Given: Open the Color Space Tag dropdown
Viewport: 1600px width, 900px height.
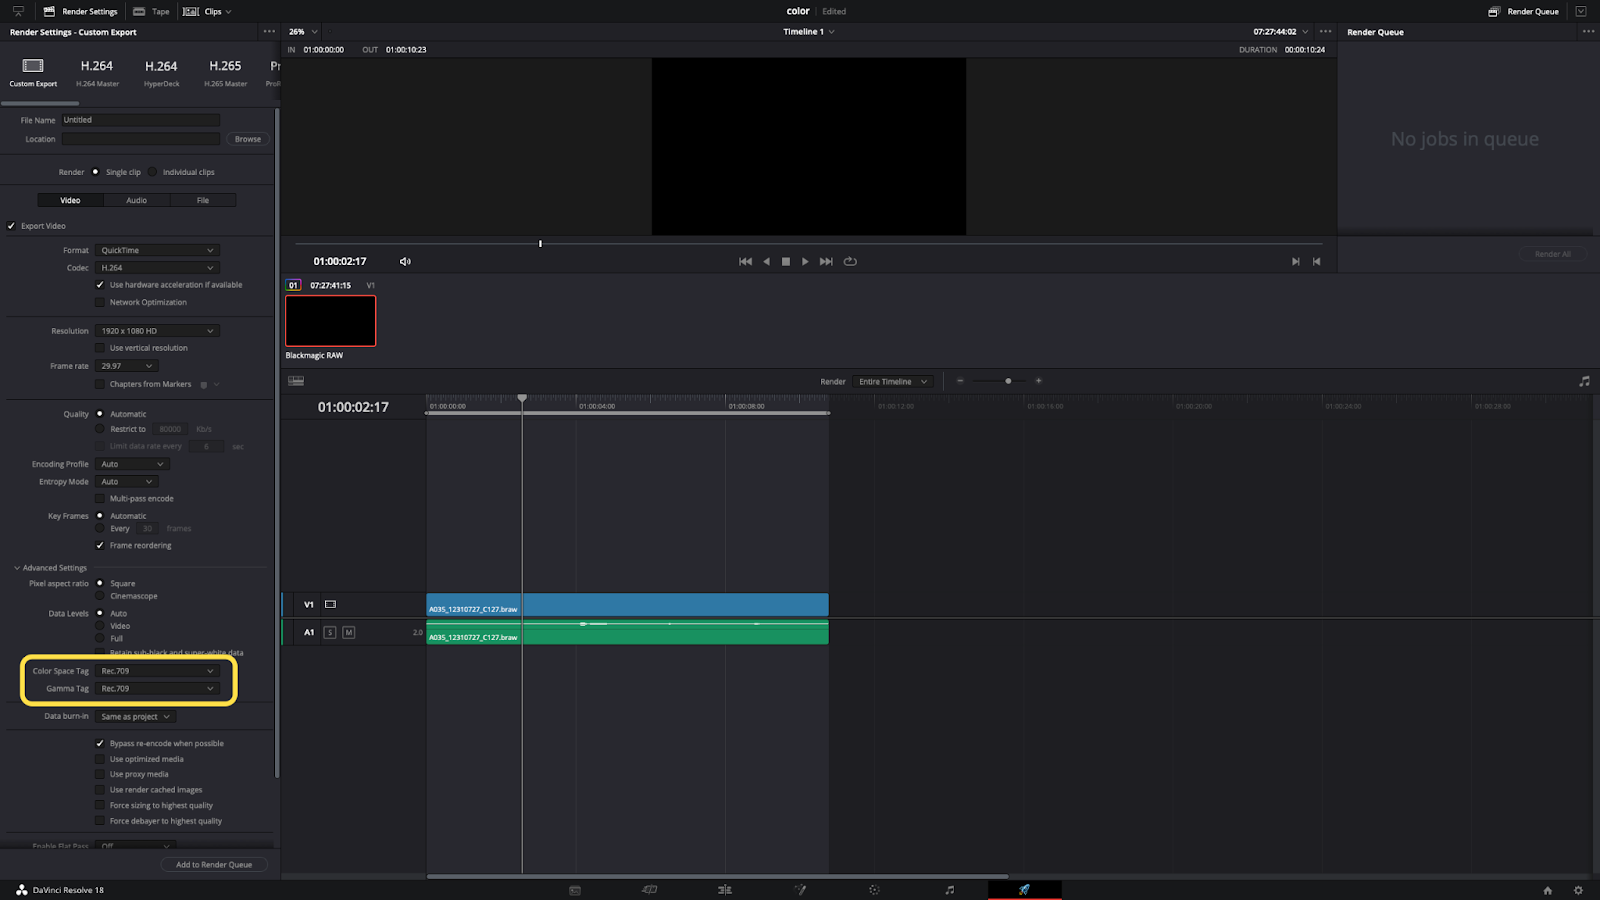Looking at the screenshot, I should (157, 671).
